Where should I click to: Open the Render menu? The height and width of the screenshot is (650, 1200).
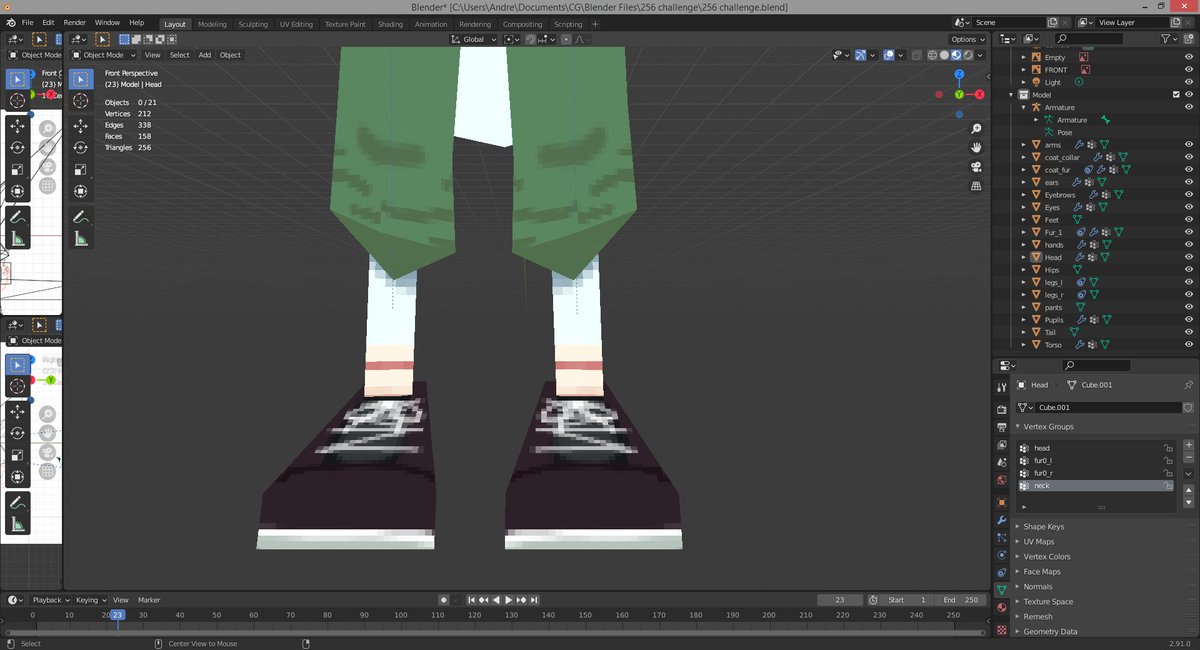tap(74, 22)
